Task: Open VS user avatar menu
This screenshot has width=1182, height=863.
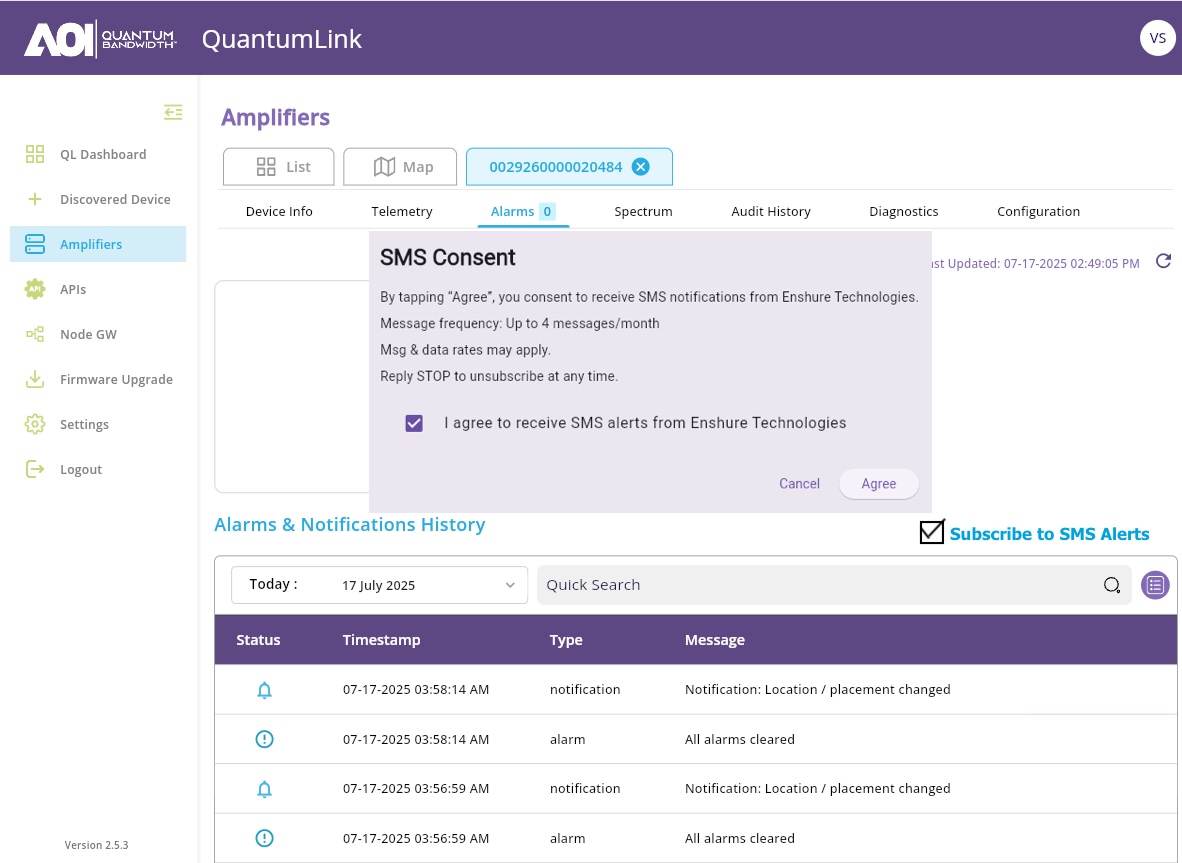Action: 1157,38
